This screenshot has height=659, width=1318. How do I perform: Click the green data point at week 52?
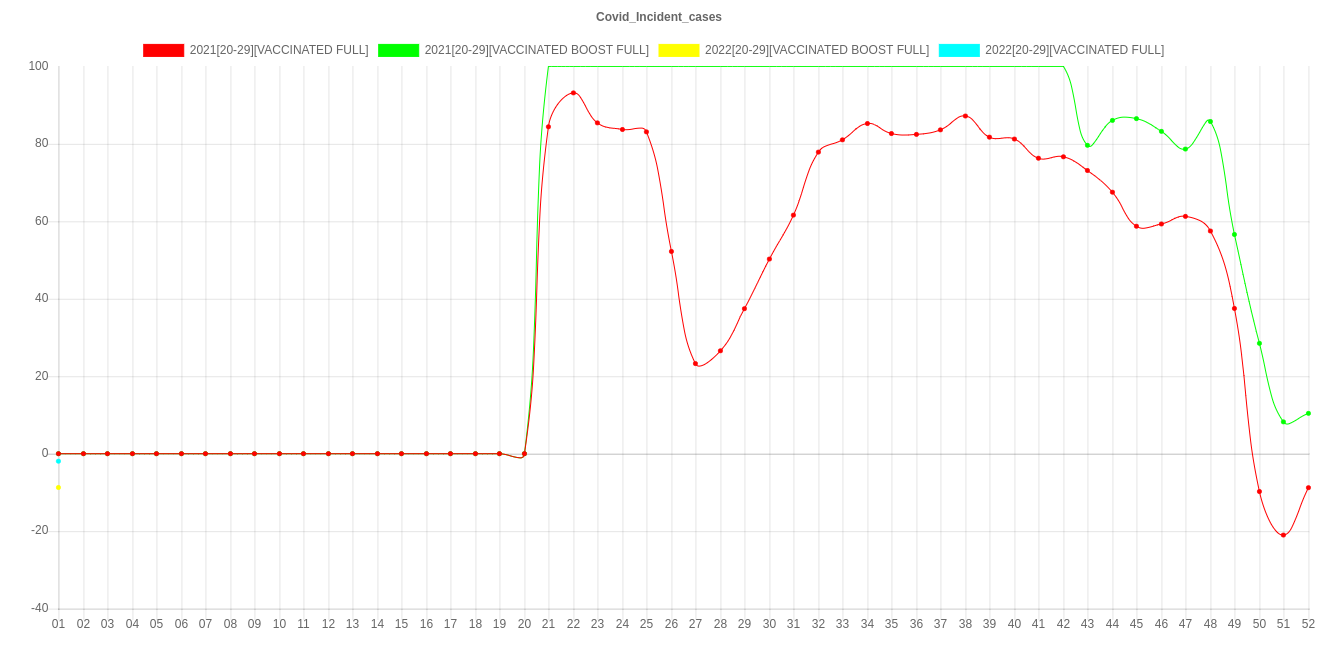pyautogui.click(x=1308, y=413)
